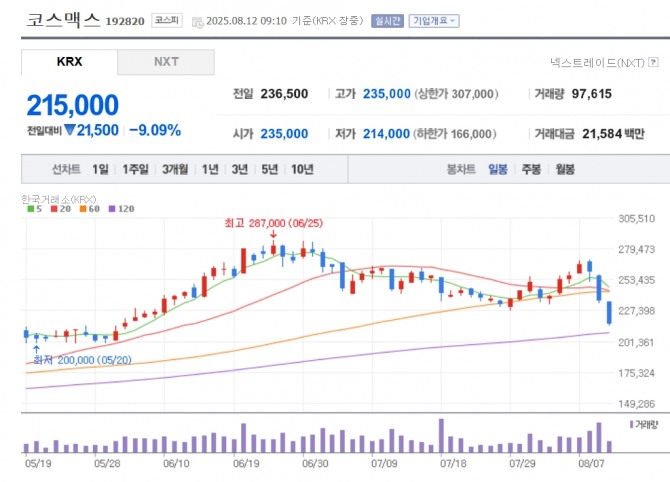Click the purple 거래량 volume legend icon
Screen dimensions: 670x482
pyautogui.click(x=632, y=425)
